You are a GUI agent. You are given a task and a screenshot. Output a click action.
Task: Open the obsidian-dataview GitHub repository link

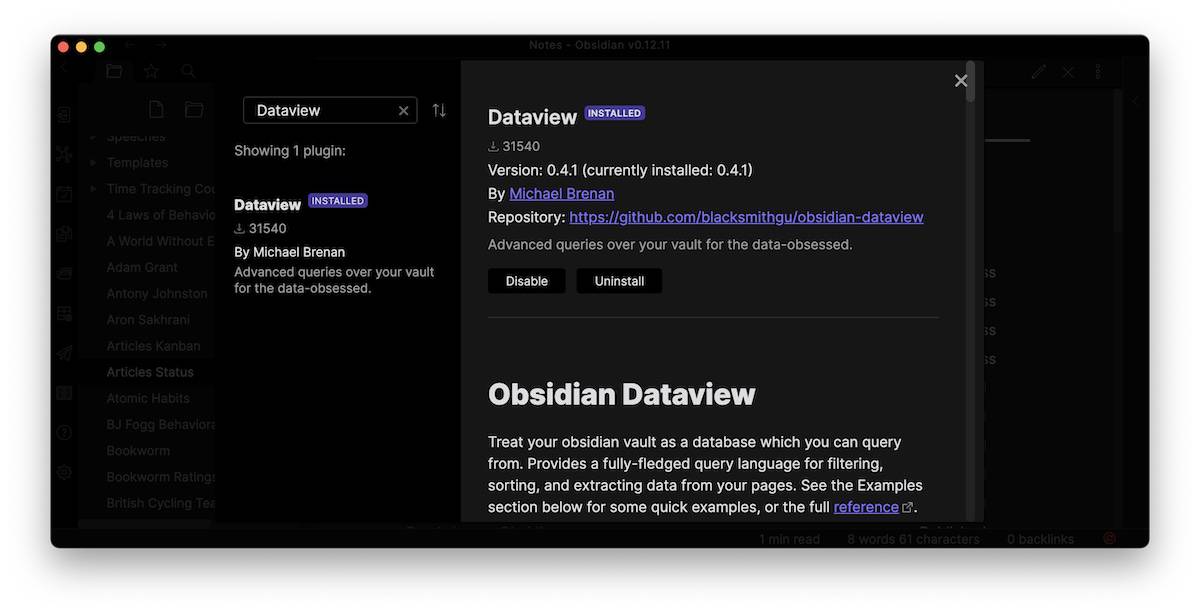point(746,217)
